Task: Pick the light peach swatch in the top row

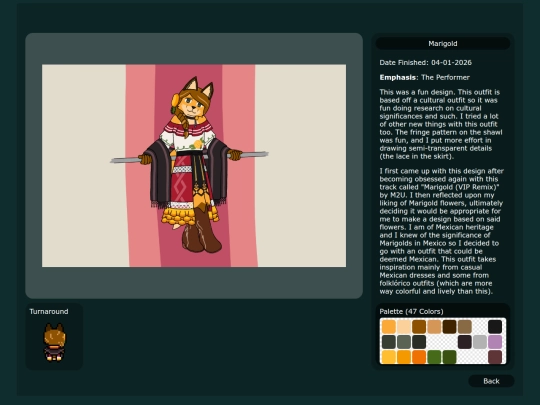Action: [x=404, y=327]
